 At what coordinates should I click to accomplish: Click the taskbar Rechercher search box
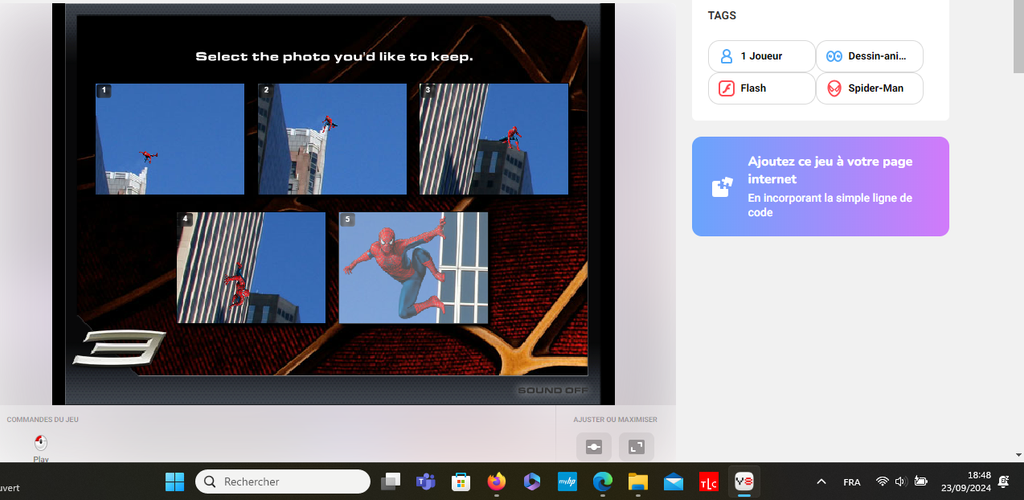click(283, 481)
